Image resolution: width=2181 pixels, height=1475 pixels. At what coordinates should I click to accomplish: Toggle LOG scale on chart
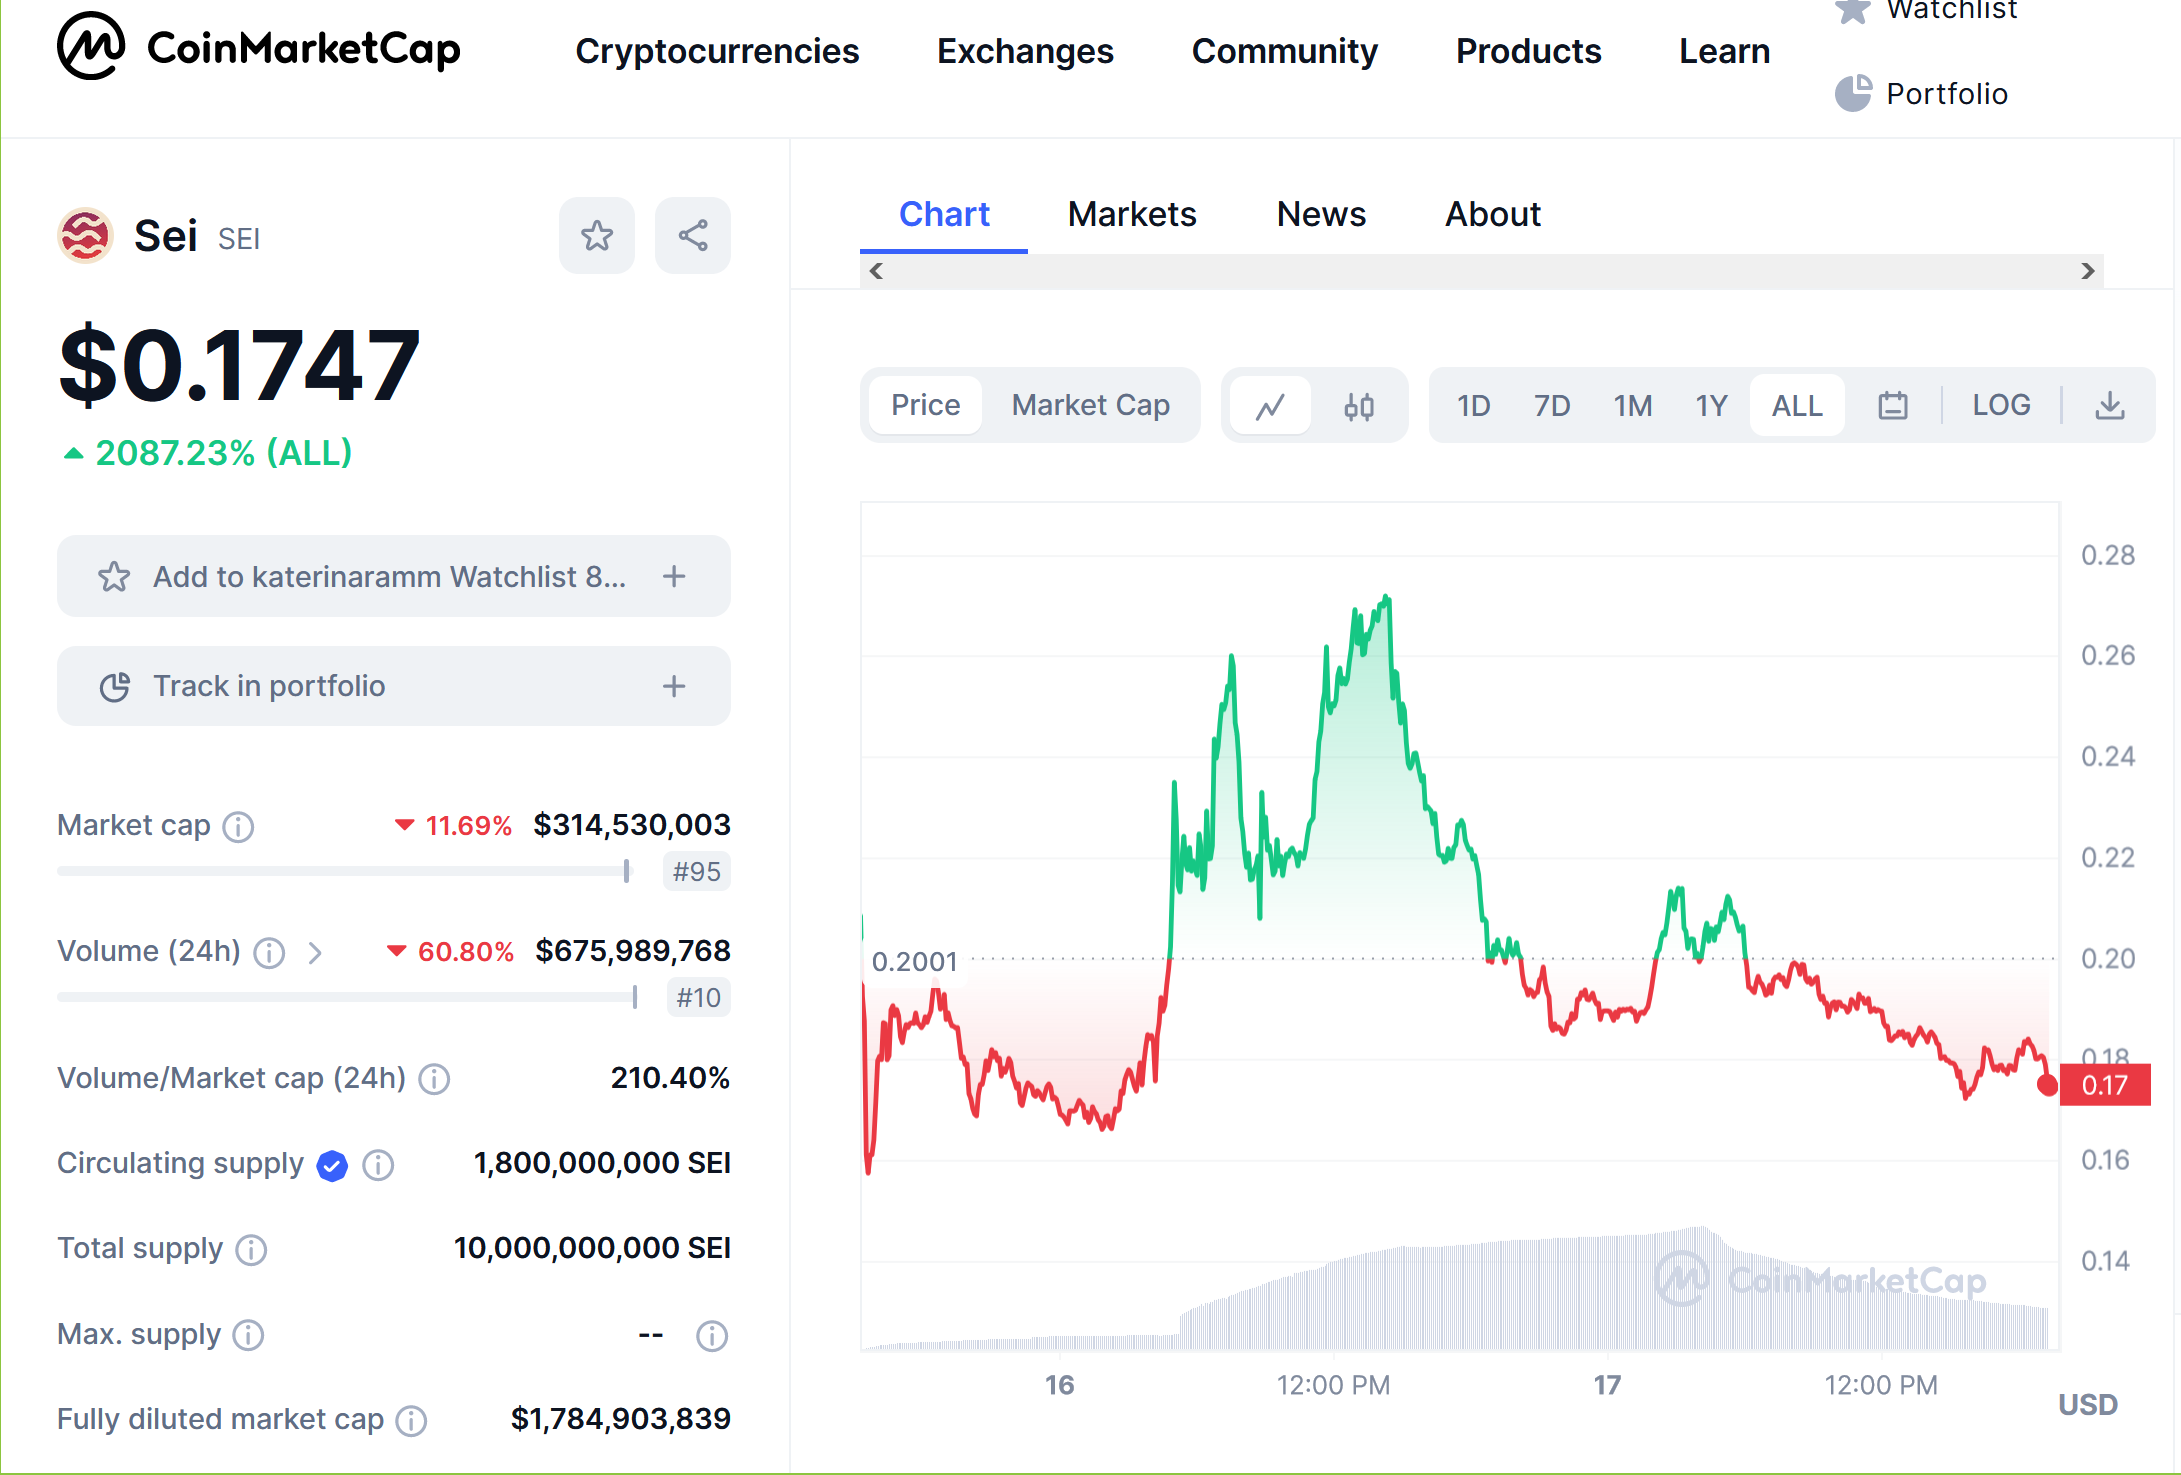[x=2001, y=405]
